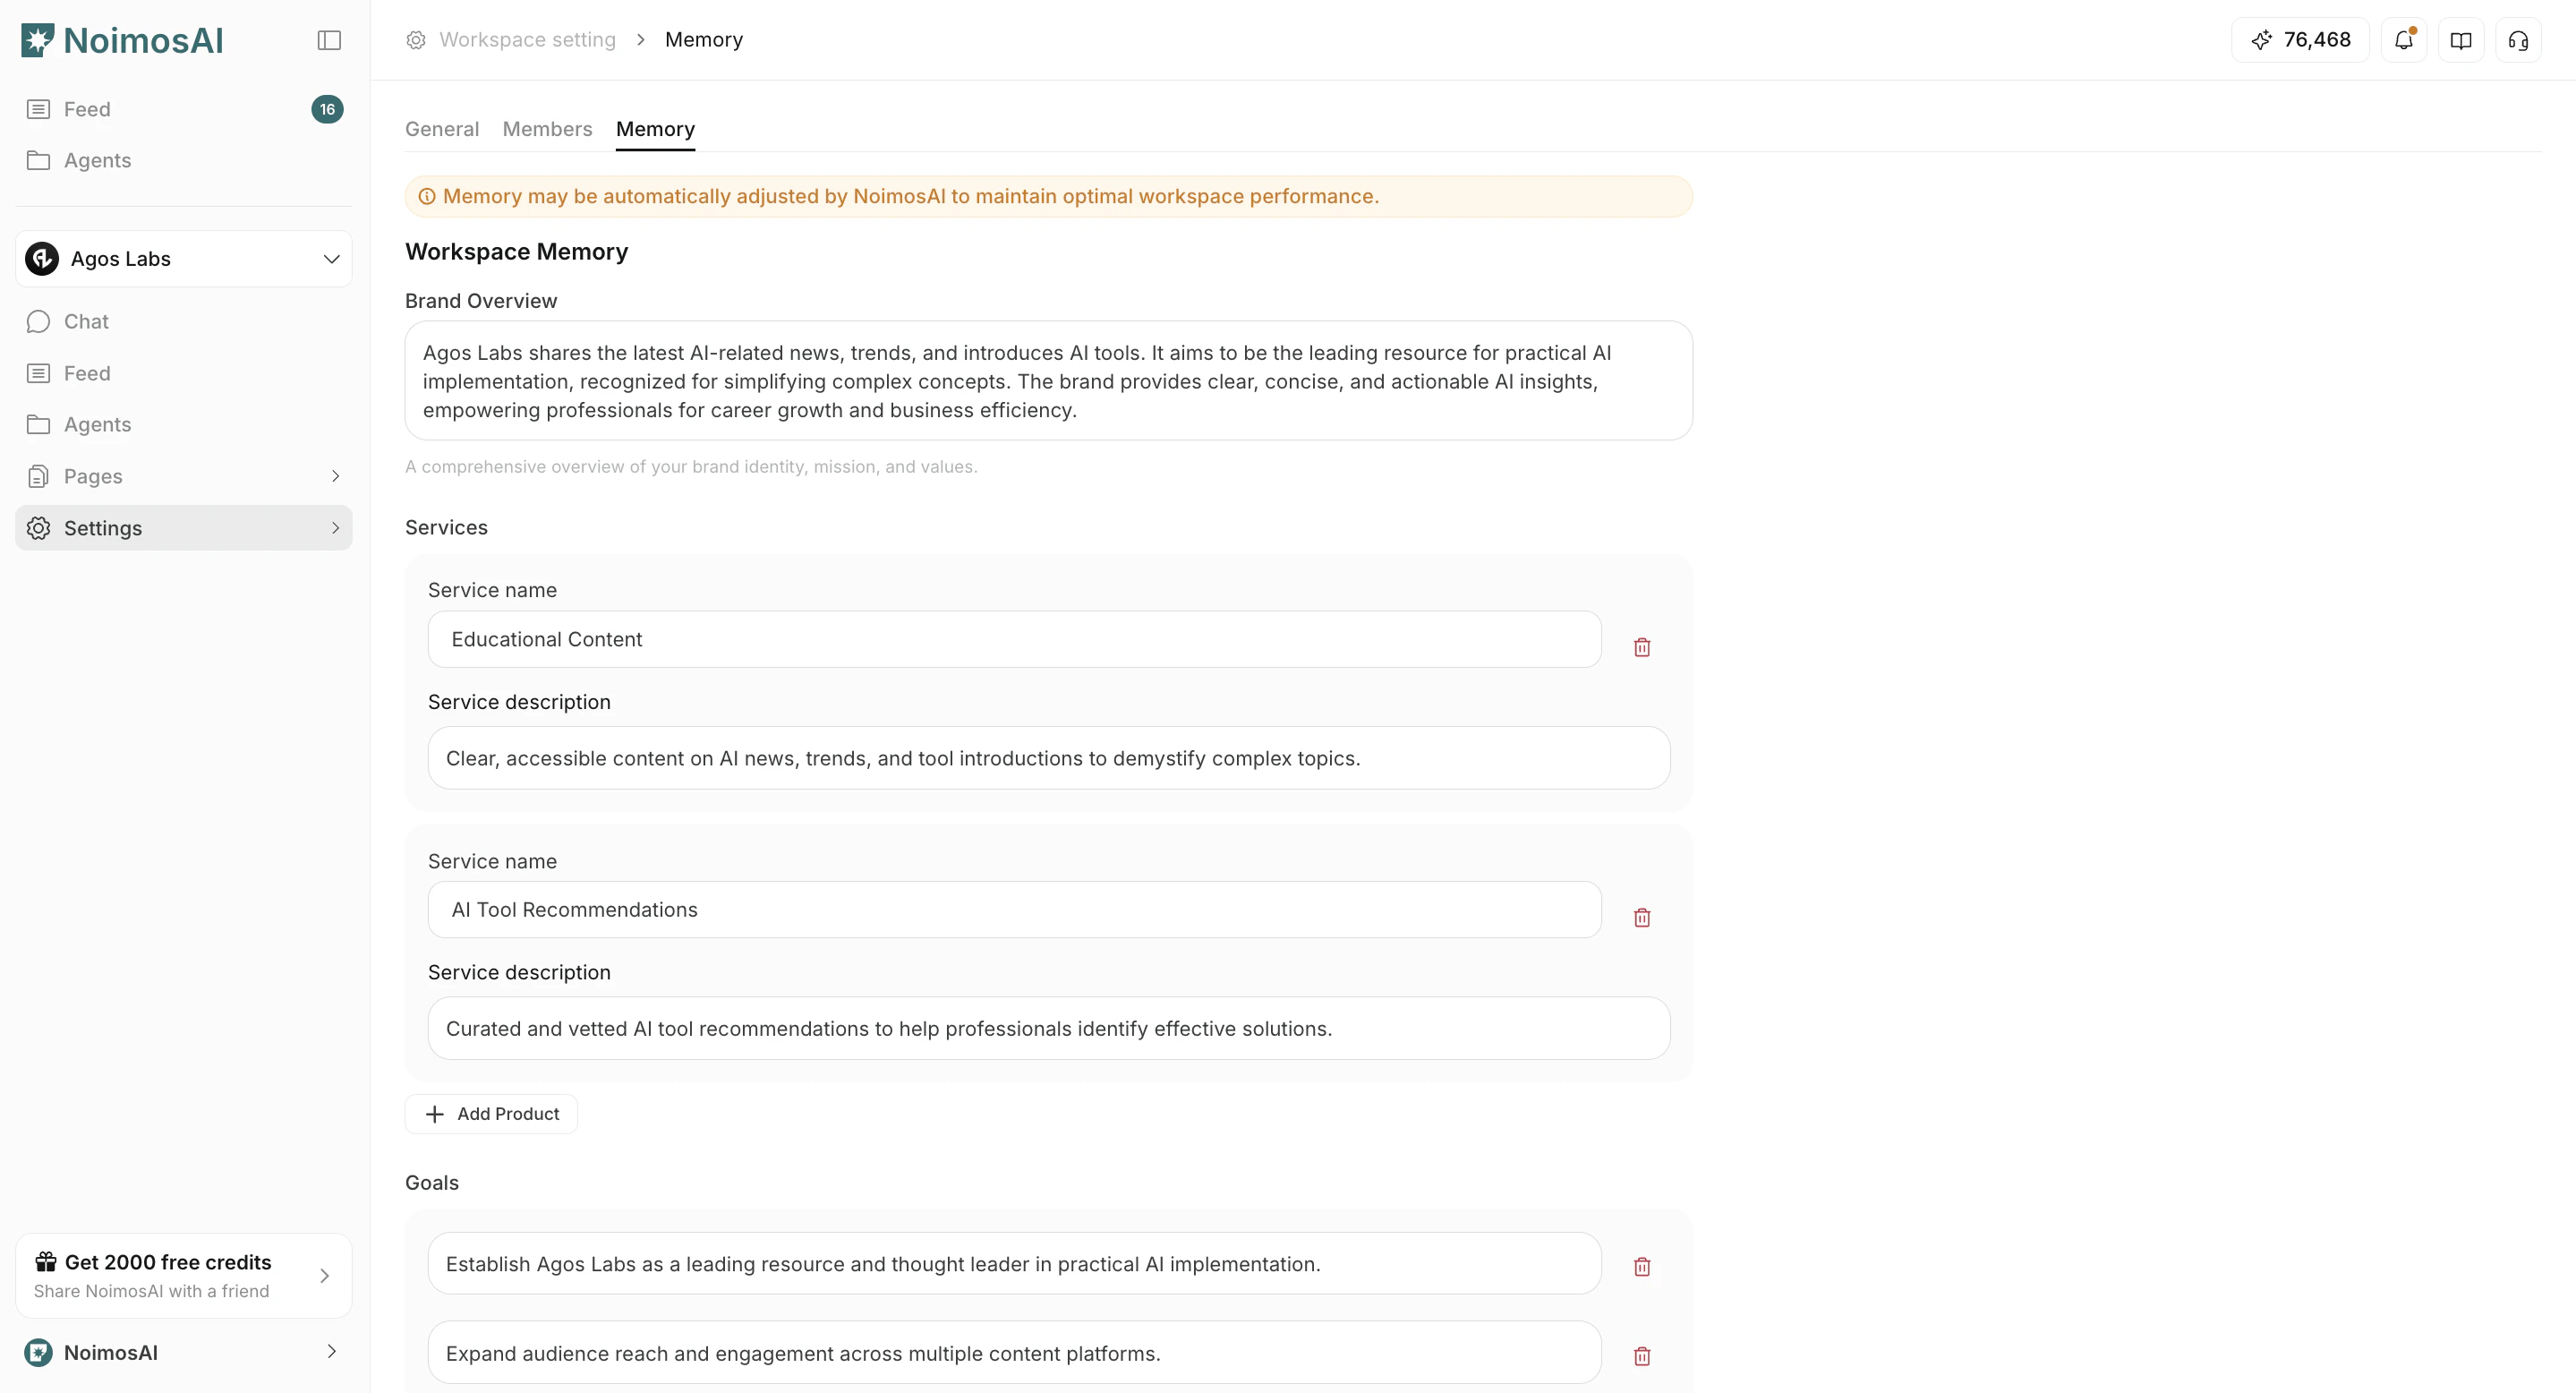The height and width of the screenshot is (1393, 2576).
Task: Click the top Agents folder icon
Action: coord(38,160)
